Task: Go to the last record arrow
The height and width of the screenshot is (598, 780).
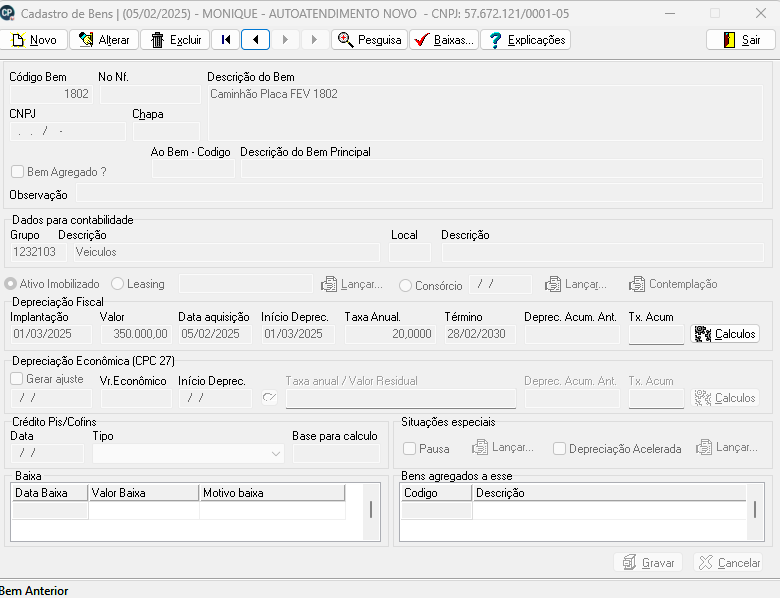Action: click(314, 40)
